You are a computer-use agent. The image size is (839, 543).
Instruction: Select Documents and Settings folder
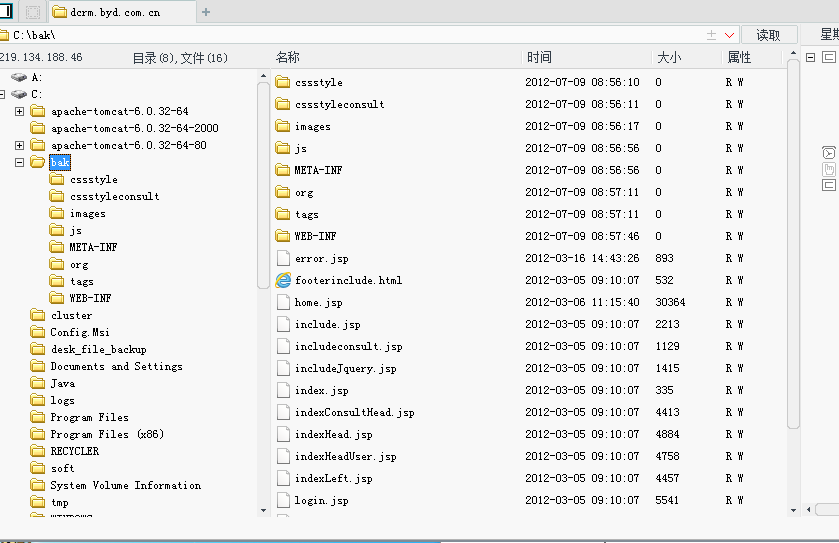(x=117, y=366)
